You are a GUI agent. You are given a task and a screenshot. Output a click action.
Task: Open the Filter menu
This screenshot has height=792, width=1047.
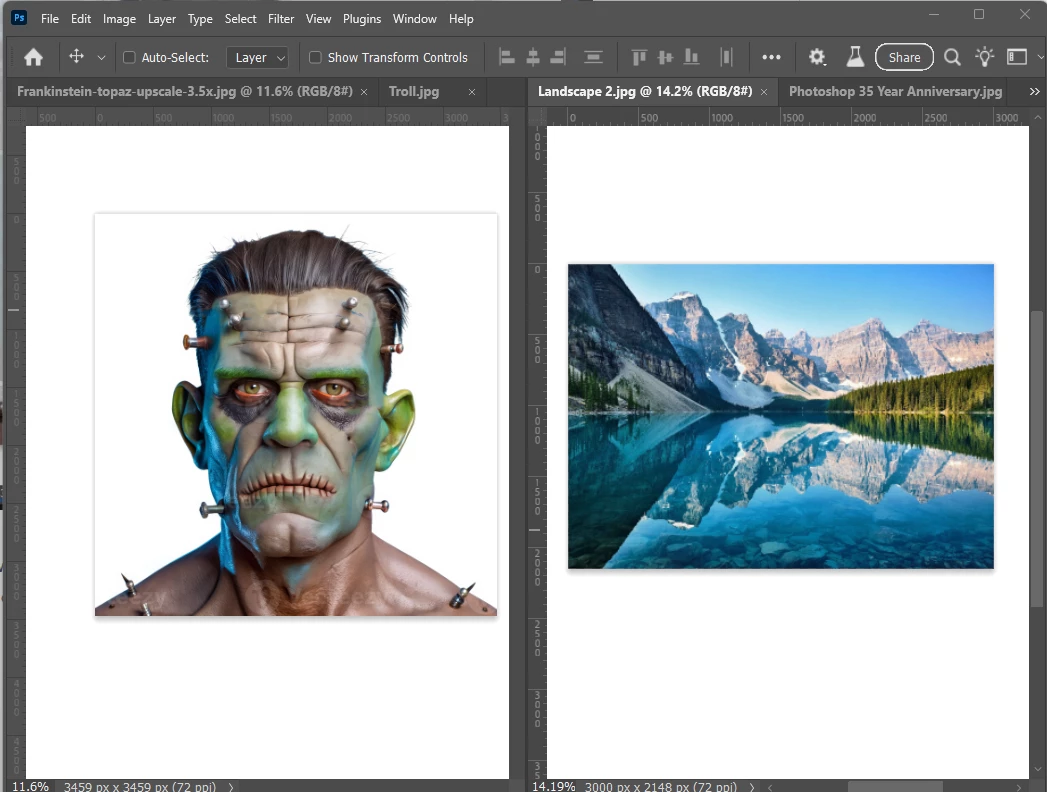(x=281, y=19)
